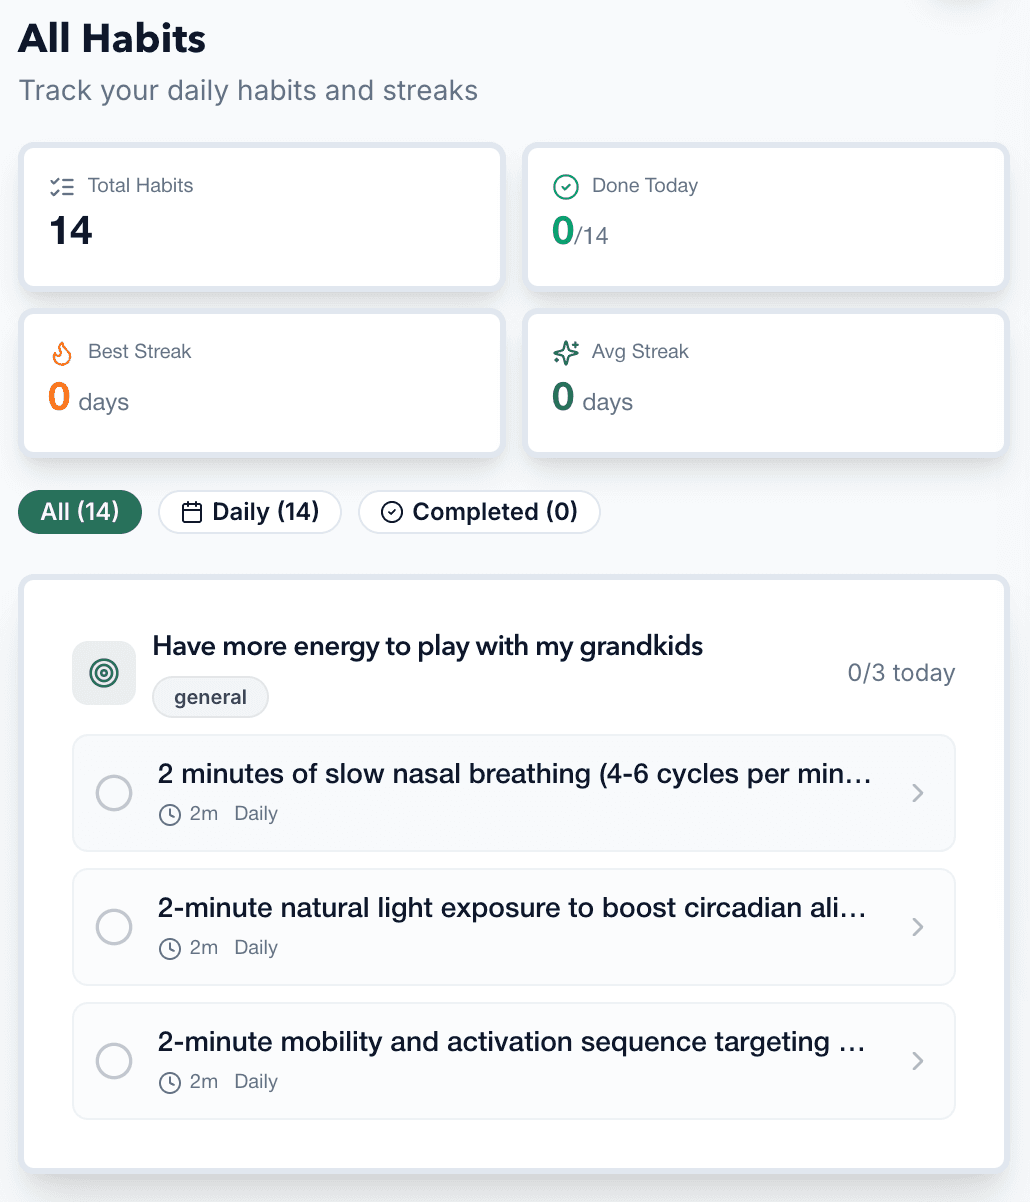
Task: Select the All (14) filter tab
Action: click(80, 512)
